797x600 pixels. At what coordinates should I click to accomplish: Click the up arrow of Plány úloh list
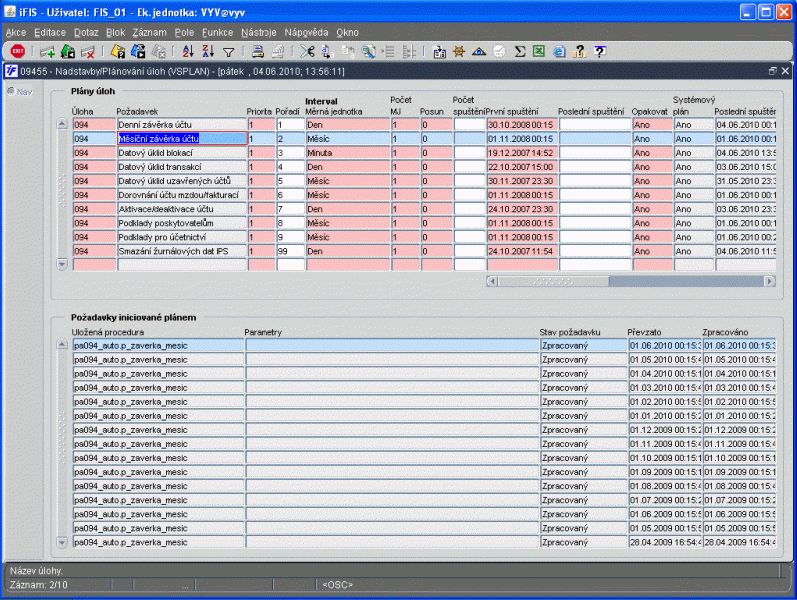coord(62,124)
